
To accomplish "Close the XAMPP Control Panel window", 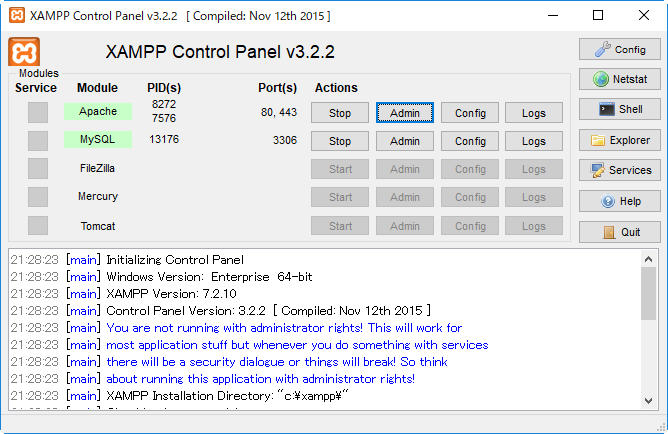I will coord(644,15).
